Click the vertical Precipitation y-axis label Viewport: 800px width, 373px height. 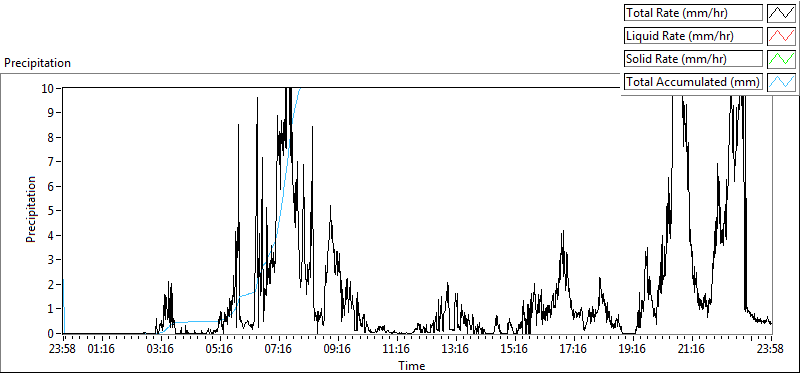point(32,210)
